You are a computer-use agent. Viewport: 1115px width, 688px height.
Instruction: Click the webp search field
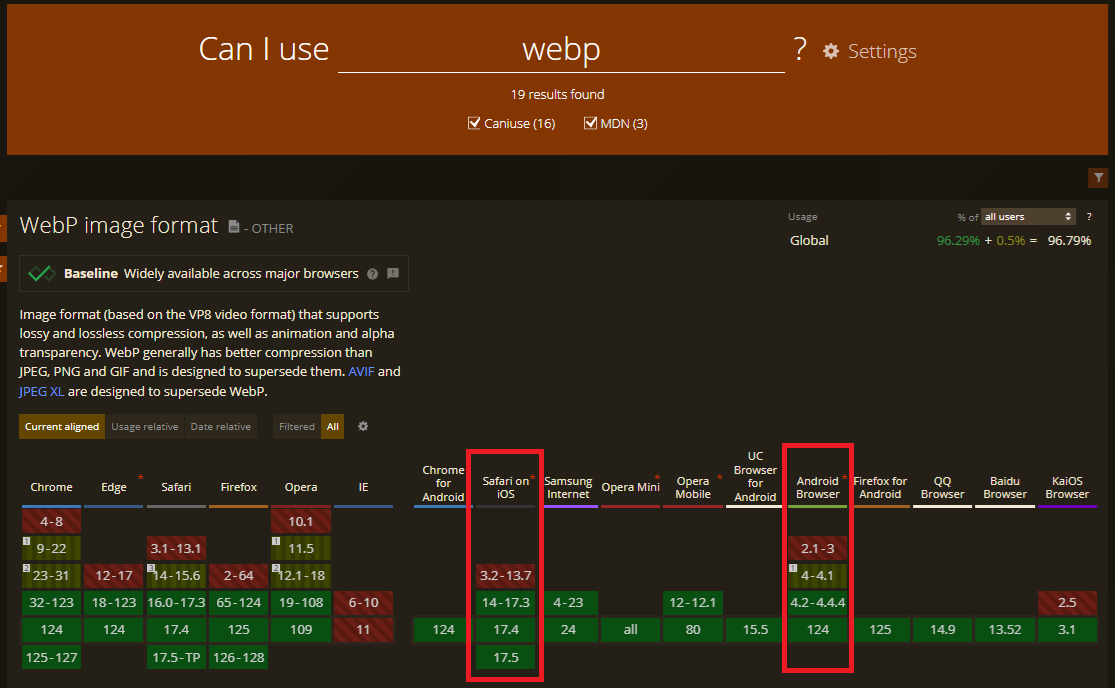(x=561, y=50)
